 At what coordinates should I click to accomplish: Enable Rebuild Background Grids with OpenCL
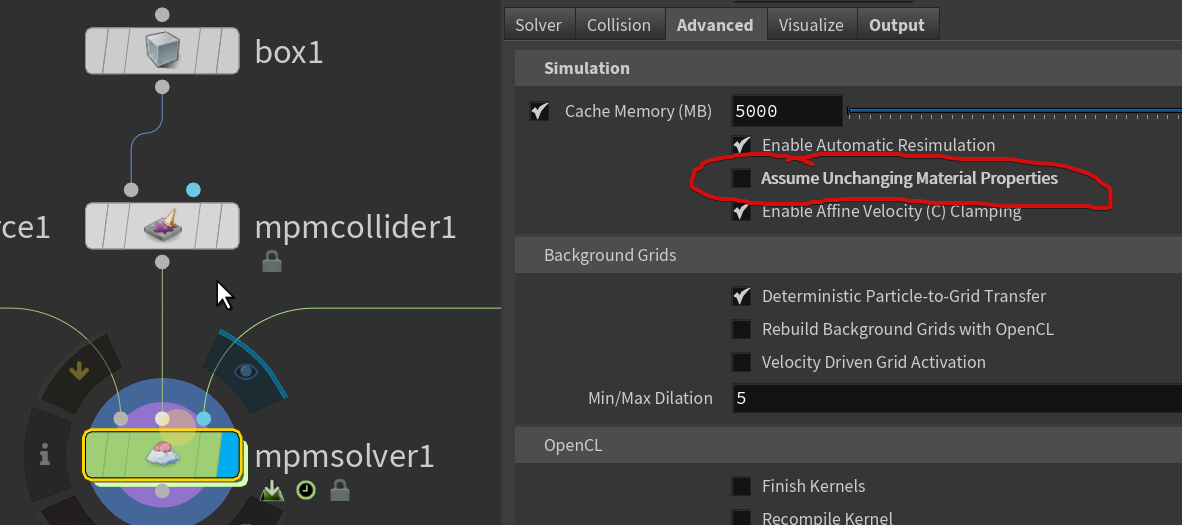[742, 329]
